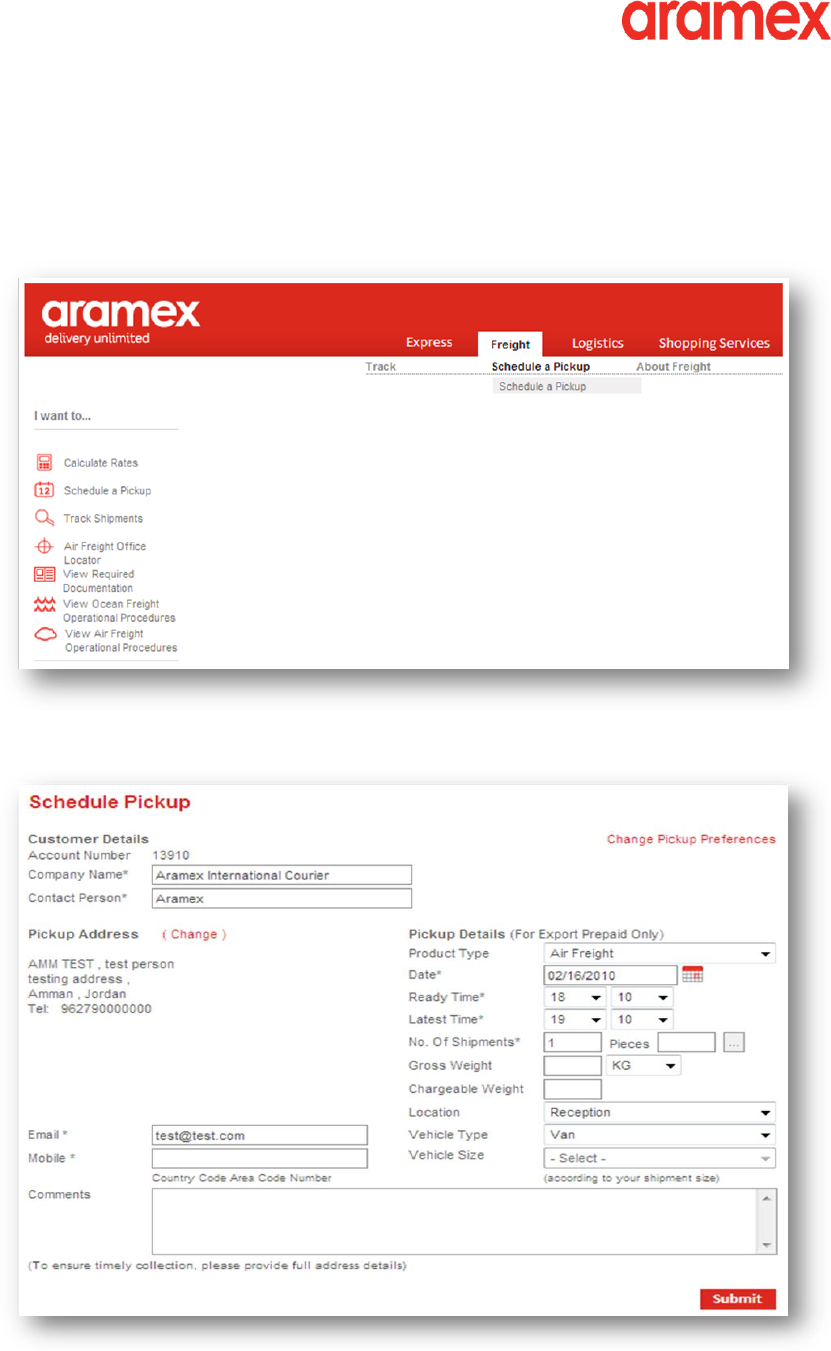Click the Air Freight Office Locator crosshair icon
Screen dimensions: 831x1351
pyautogui.click(x=44, y=546)
